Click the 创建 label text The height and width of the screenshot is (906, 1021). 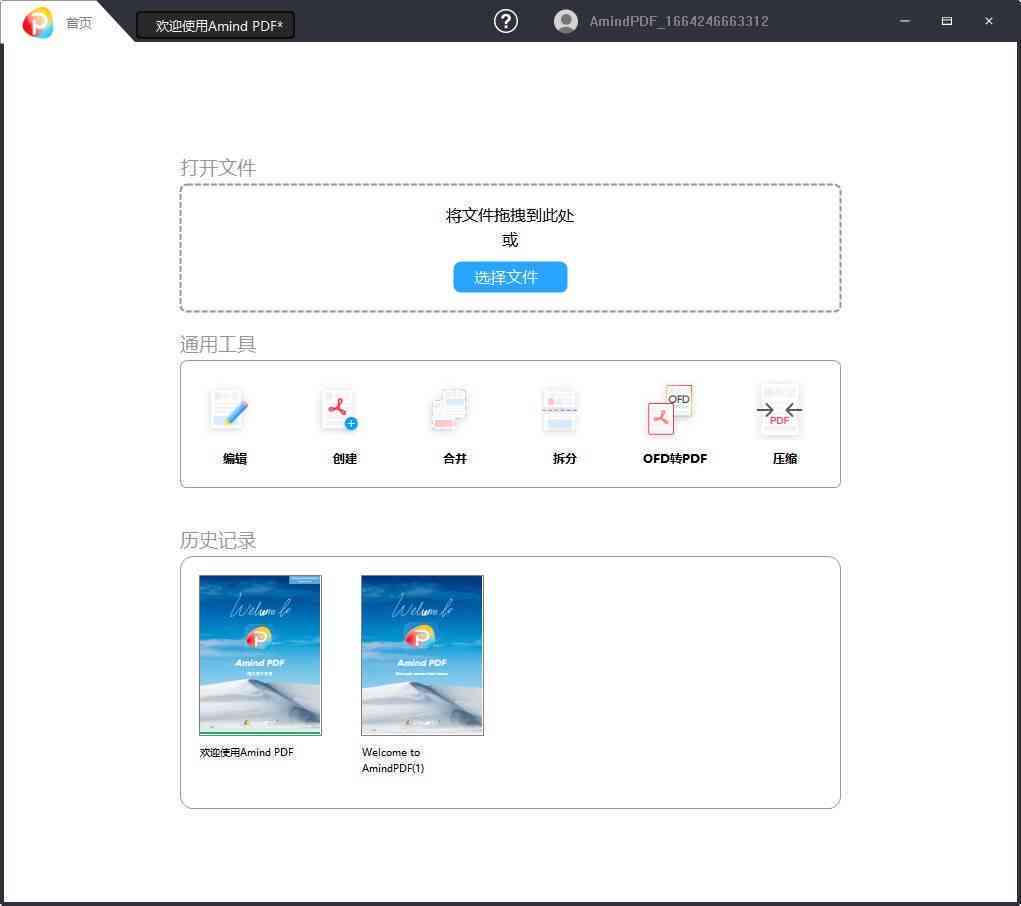344,459
